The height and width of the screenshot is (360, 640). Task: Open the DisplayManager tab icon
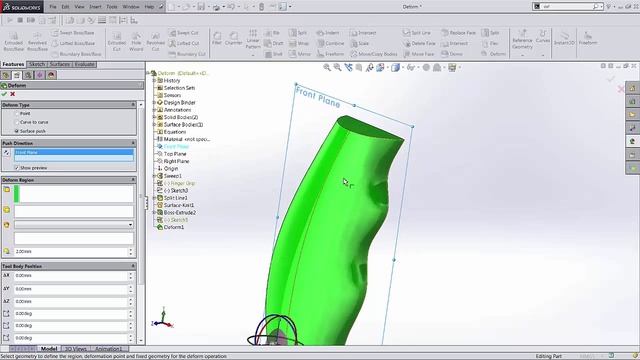(x=51, y=75)
